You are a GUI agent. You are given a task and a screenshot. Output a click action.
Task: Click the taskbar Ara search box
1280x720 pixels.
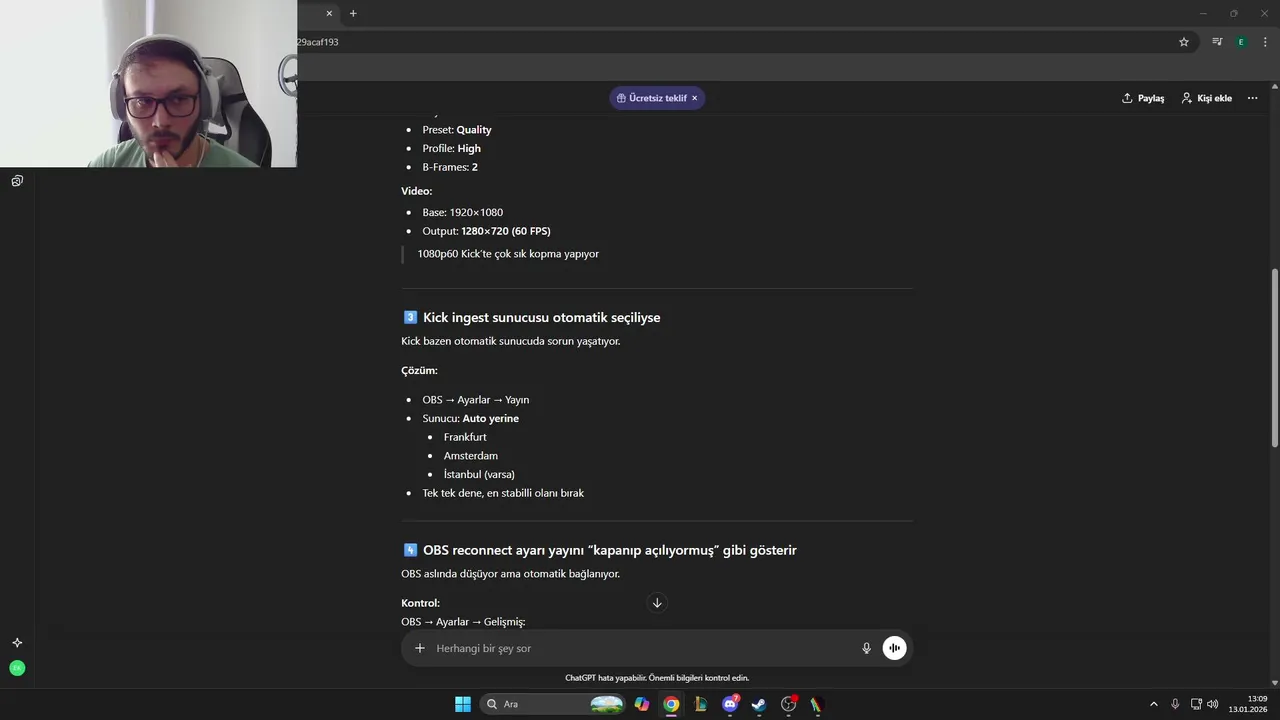tap(553, 704)
